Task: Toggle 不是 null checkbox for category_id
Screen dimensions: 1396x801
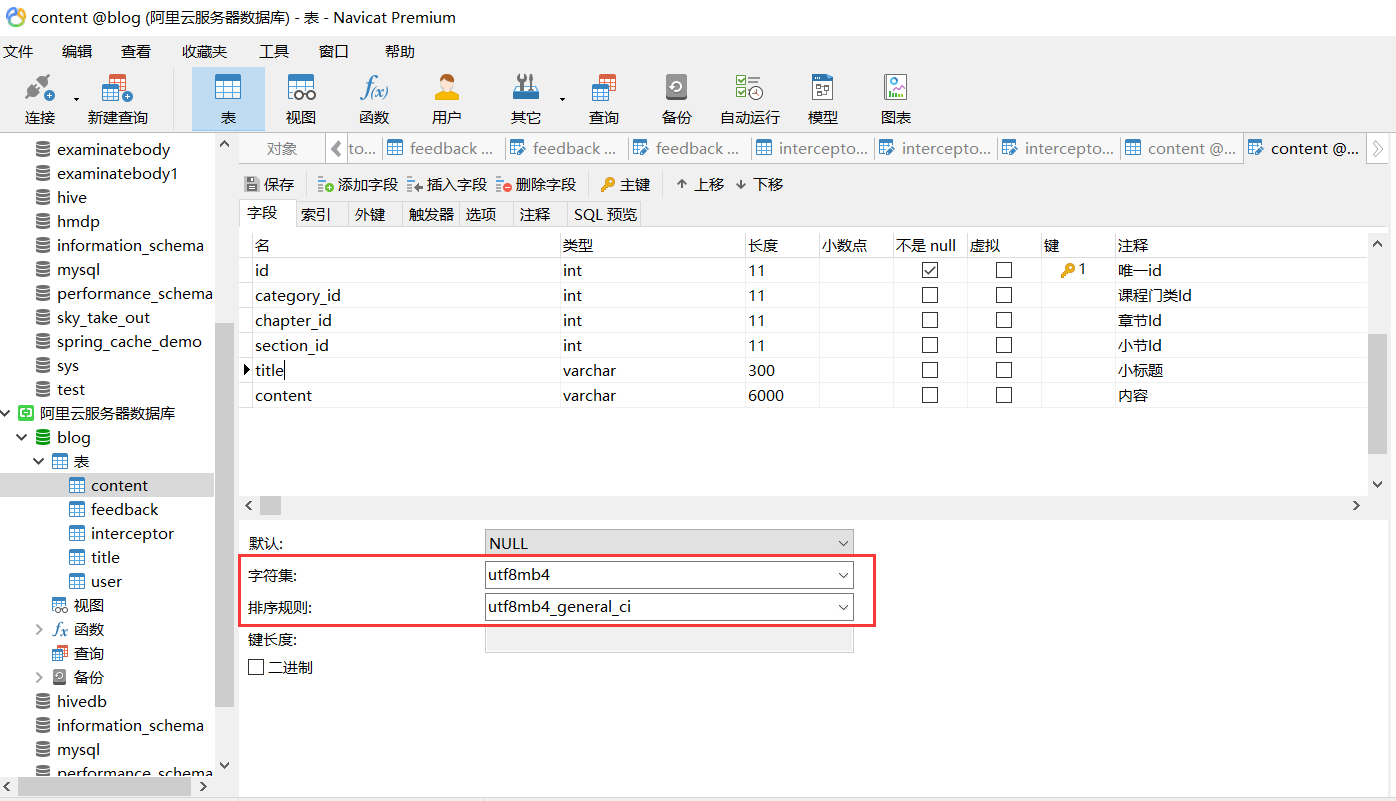Action: (930, 295)
